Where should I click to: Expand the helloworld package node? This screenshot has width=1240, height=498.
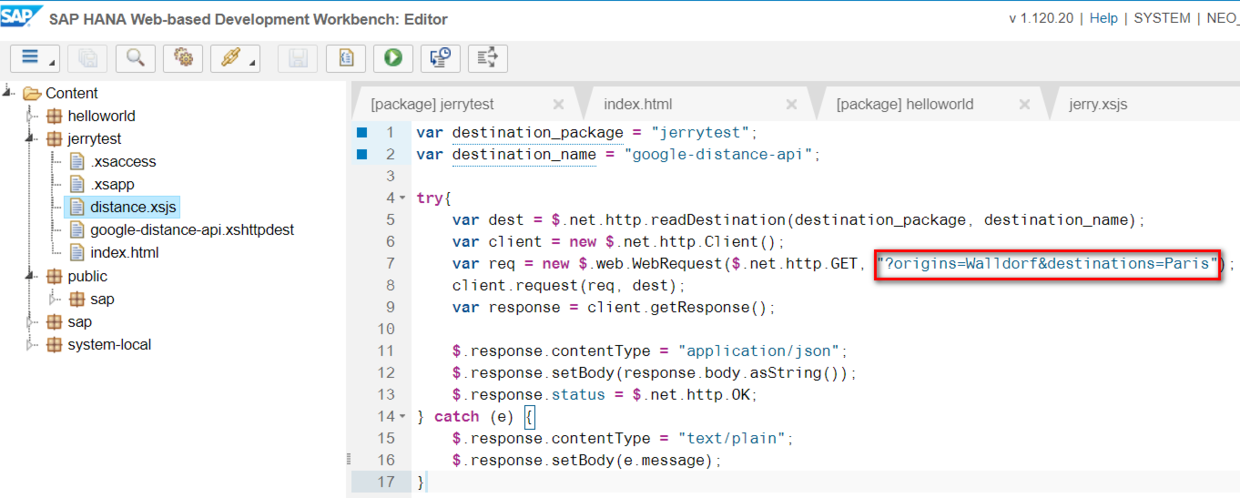click(31, 116)
